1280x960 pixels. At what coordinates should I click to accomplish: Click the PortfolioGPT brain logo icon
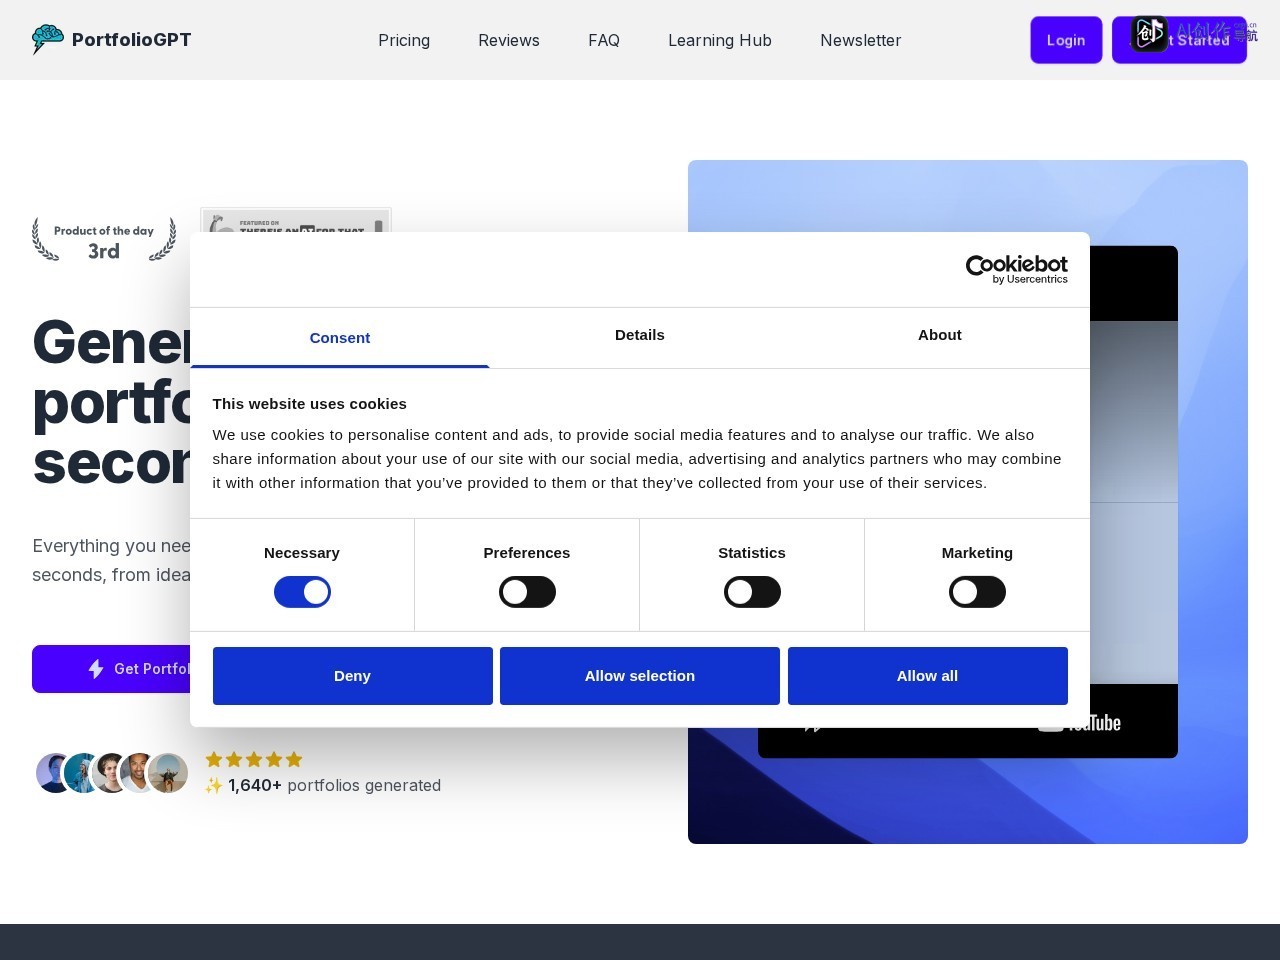coord(48,39)
